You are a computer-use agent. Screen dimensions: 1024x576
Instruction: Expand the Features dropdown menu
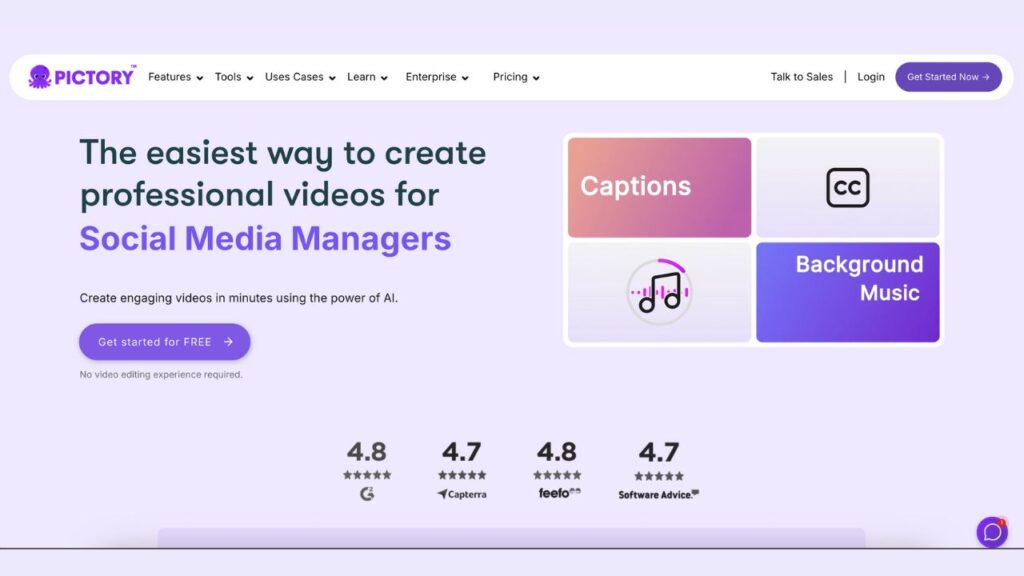pos(175,77)
